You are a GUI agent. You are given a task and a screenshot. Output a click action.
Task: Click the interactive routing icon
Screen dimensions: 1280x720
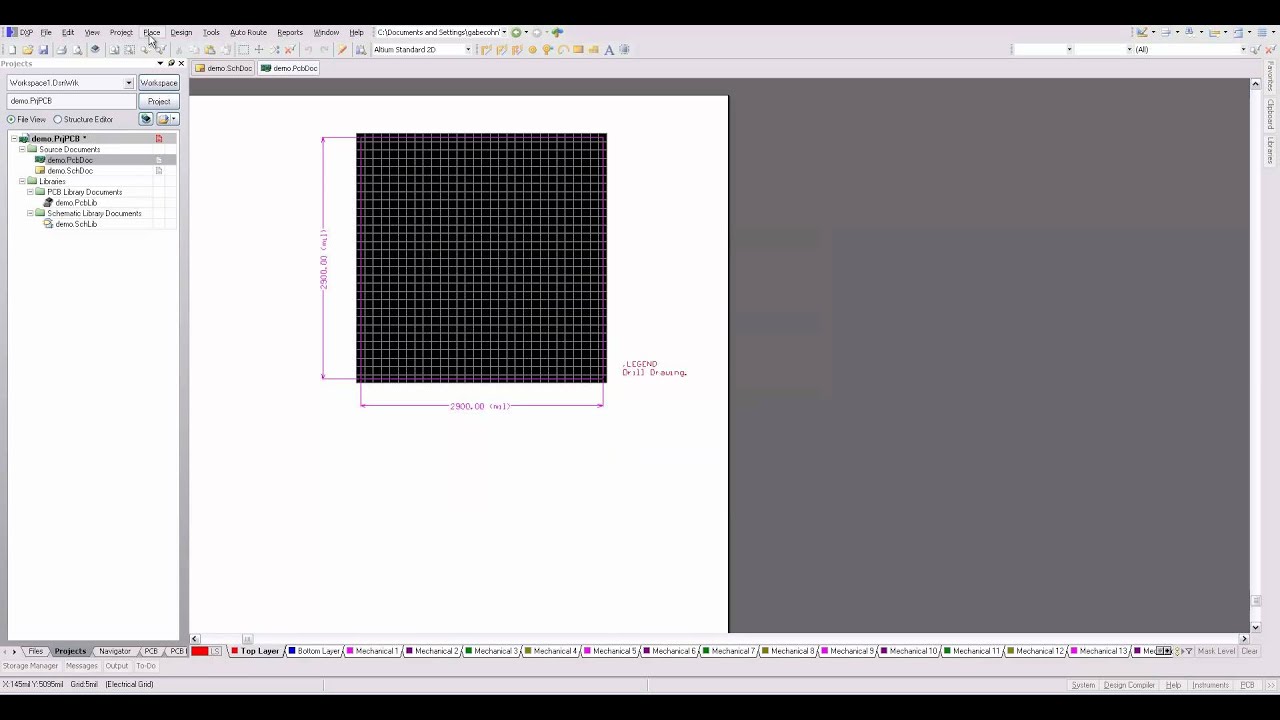(x=485, y=49)
